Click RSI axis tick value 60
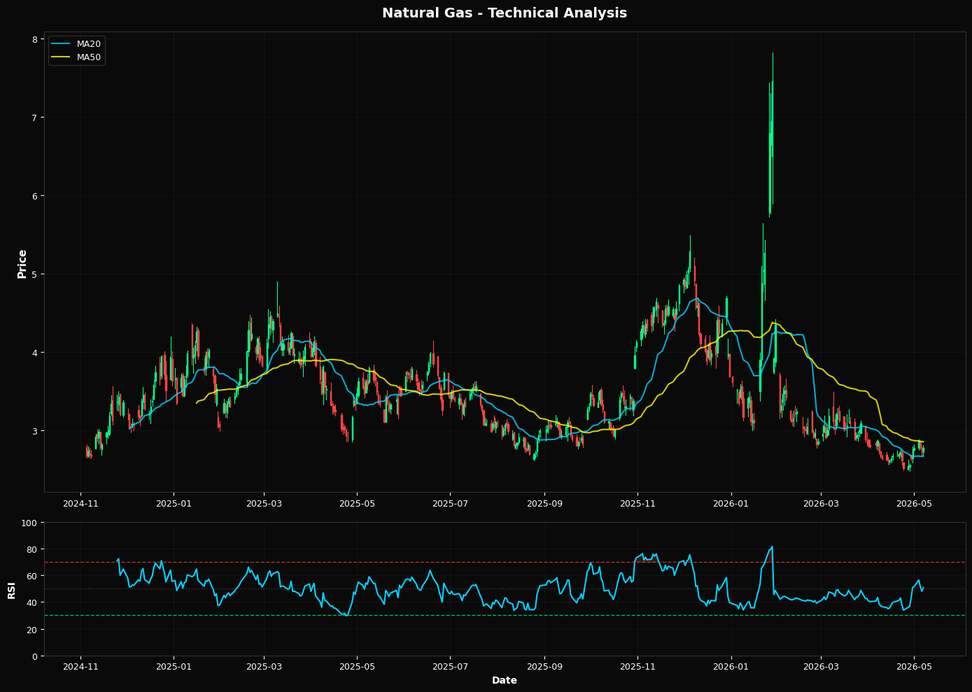This screenshot has width=972, height=692. pos(34,576)
